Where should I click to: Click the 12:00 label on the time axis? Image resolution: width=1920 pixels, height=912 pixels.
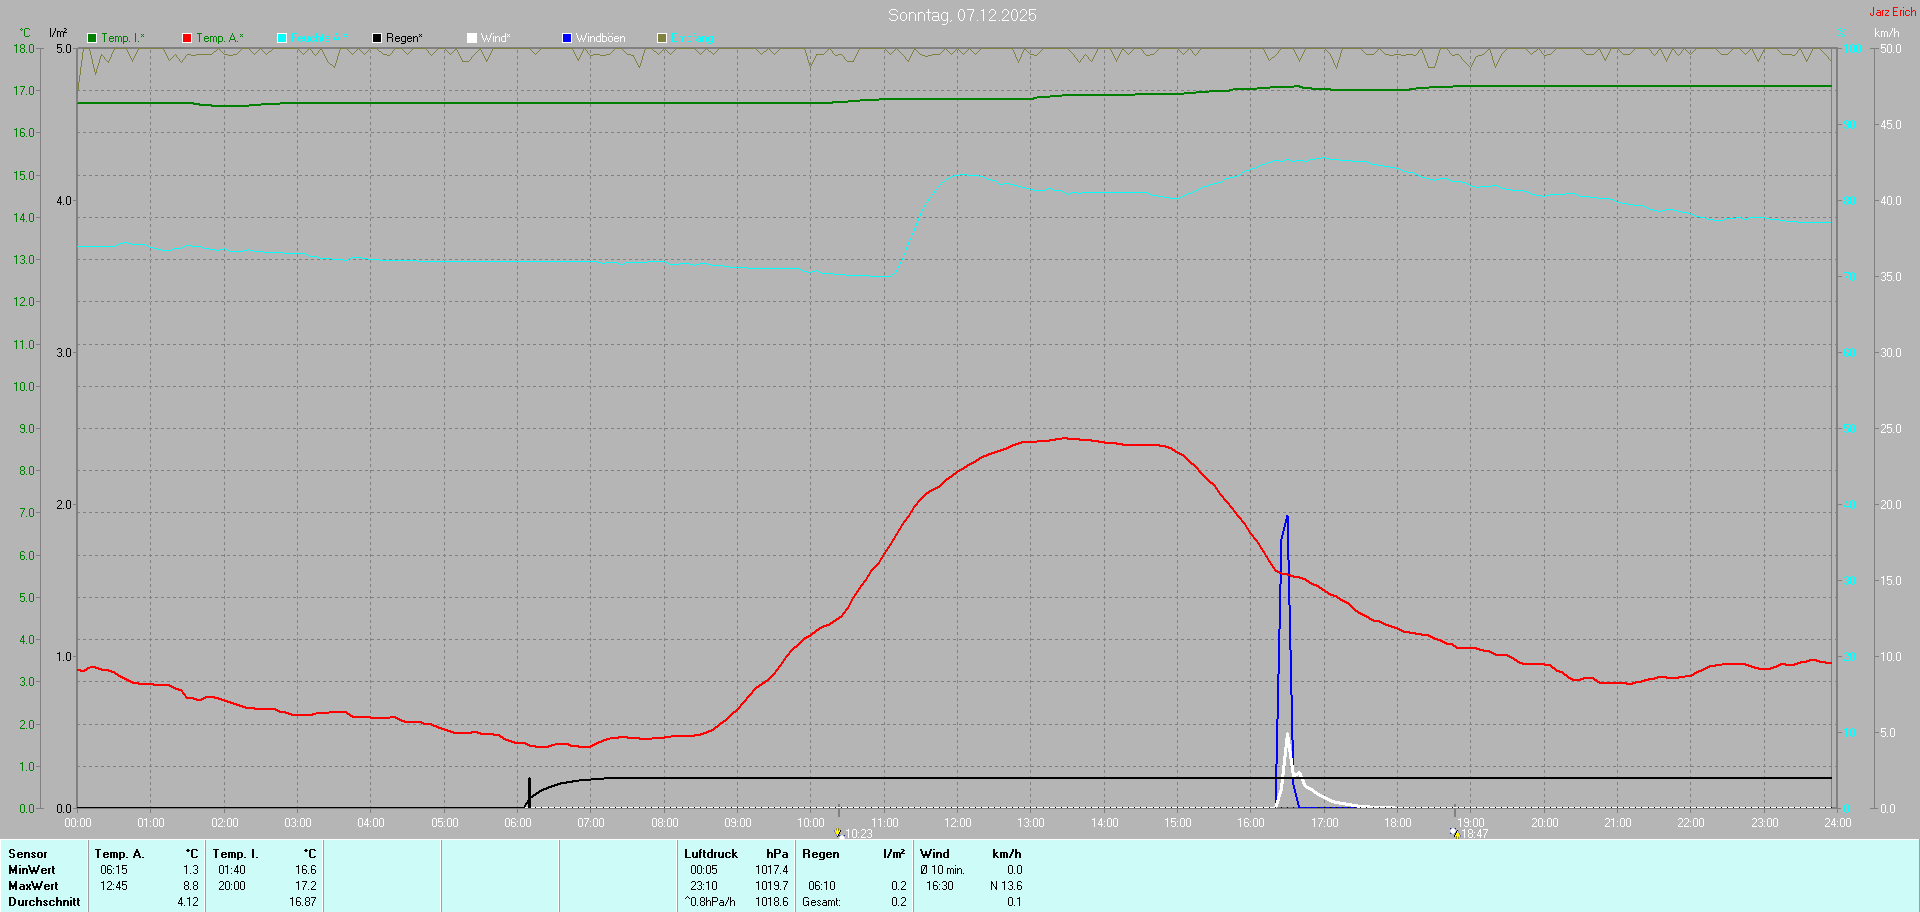coord(957,823)
